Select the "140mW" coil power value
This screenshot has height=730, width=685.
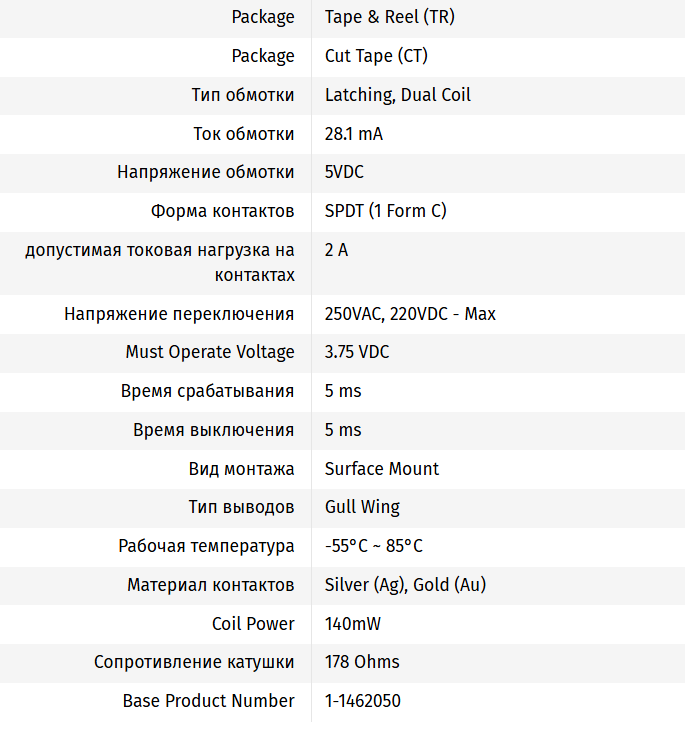352,624
